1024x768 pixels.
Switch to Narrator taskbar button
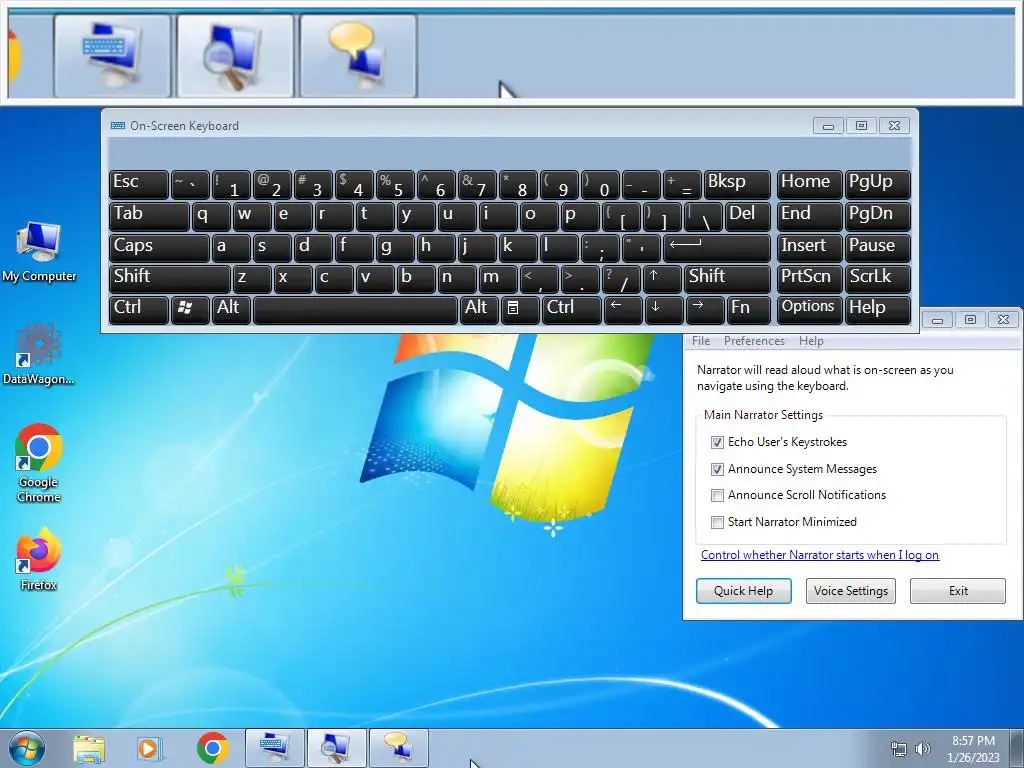pyautogui.click(x=398, y=748)
